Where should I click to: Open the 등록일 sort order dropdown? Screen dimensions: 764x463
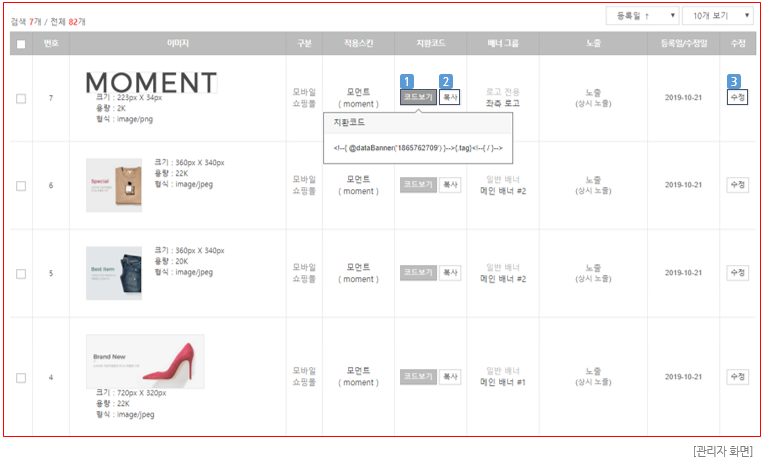[x=642, y=17]
